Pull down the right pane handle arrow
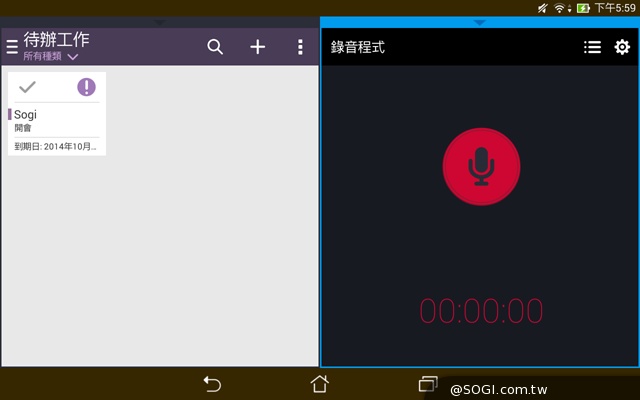 [x=480, y=22]
